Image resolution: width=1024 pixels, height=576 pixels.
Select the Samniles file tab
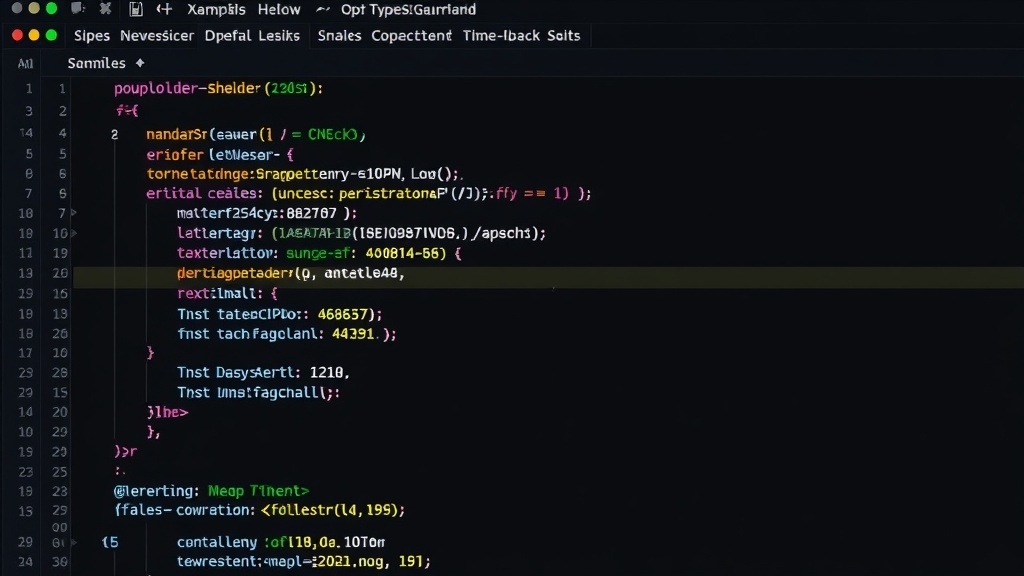pos(97,63)
